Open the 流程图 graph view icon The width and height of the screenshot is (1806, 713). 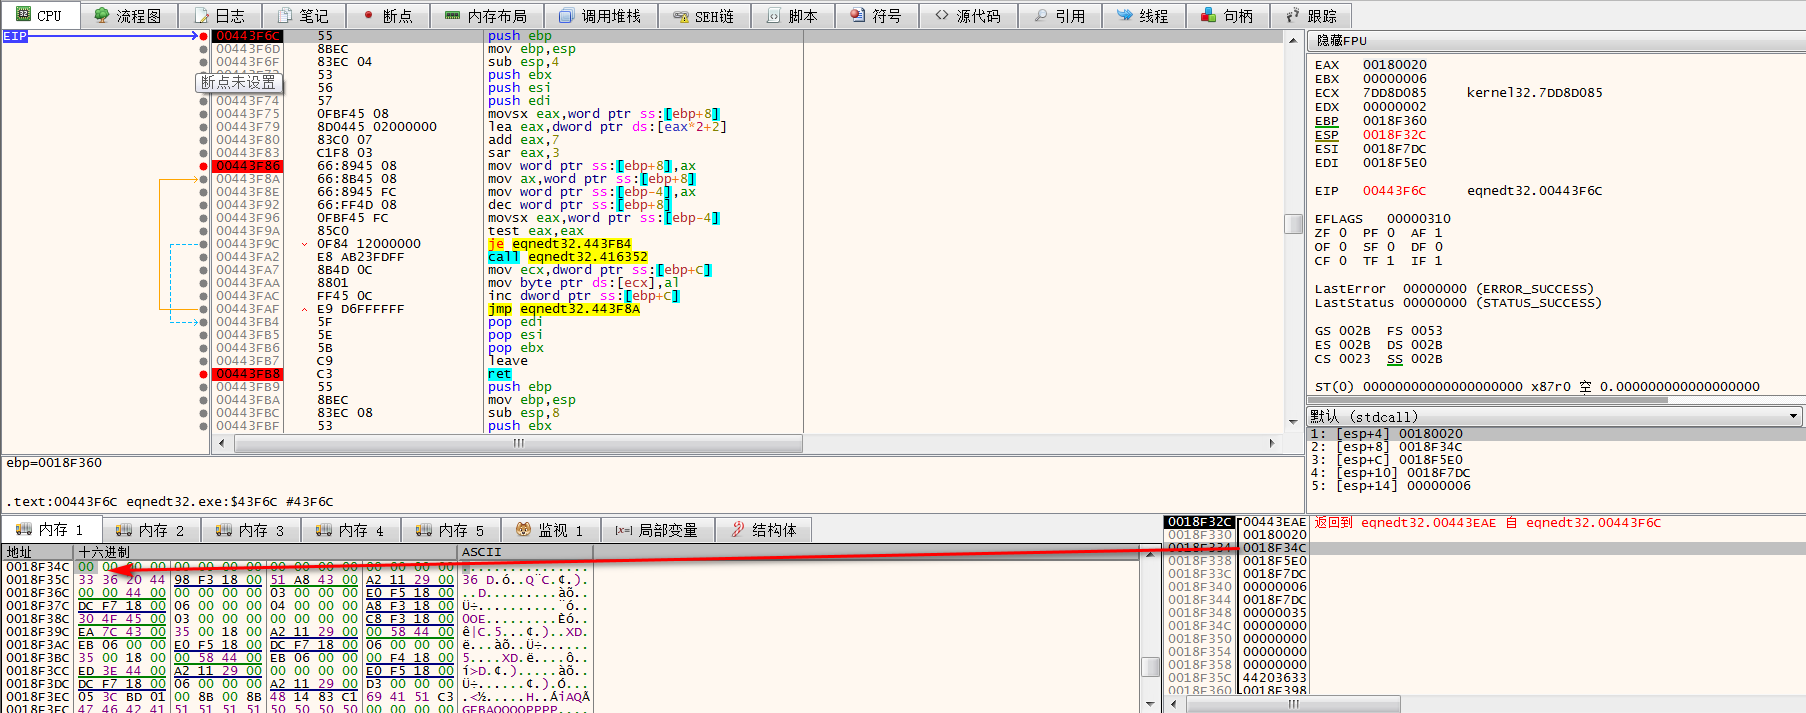(102, 15)
